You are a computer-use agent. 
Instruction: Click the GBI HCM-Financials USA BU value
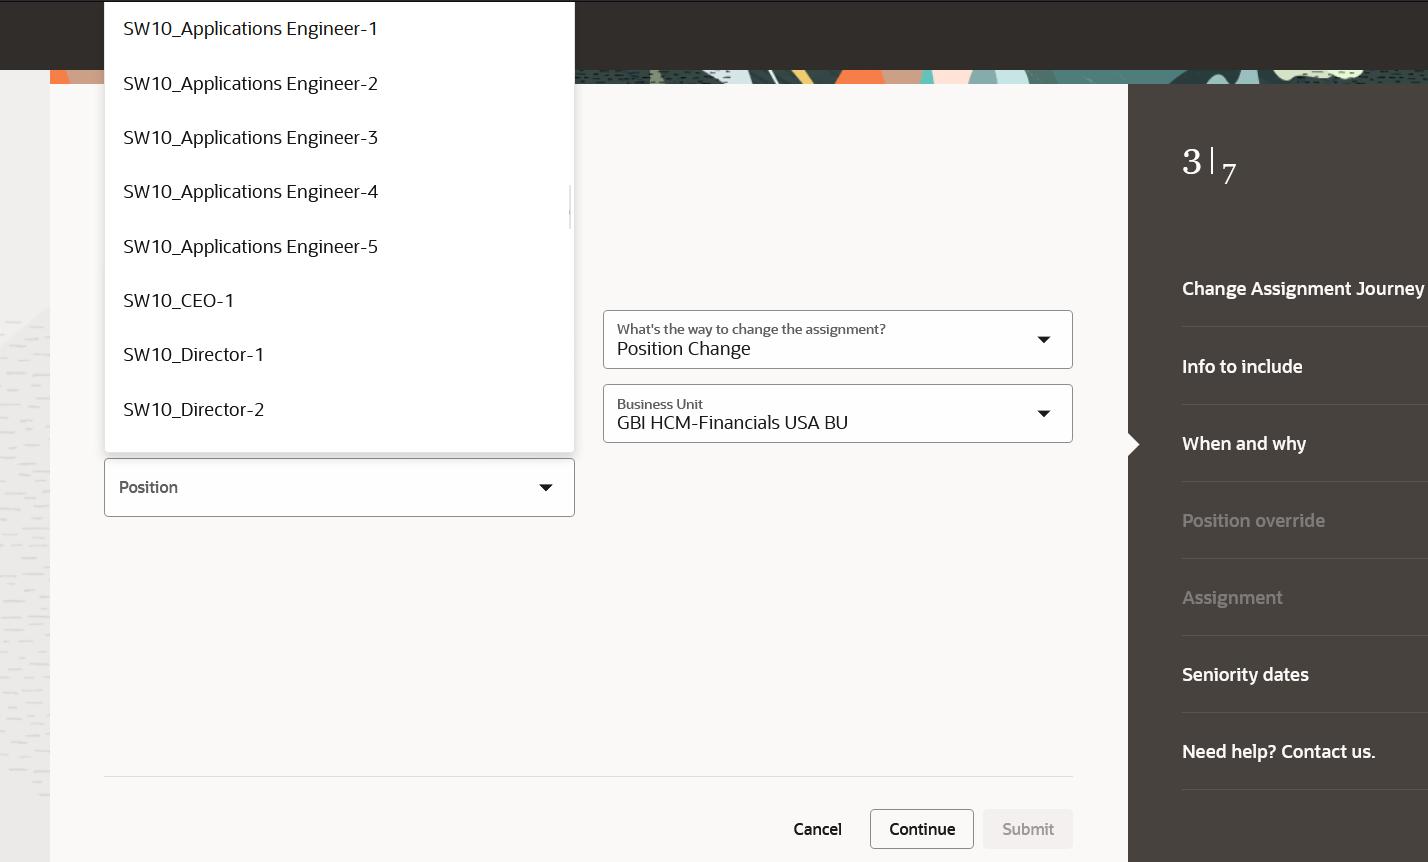click(732, 423)
